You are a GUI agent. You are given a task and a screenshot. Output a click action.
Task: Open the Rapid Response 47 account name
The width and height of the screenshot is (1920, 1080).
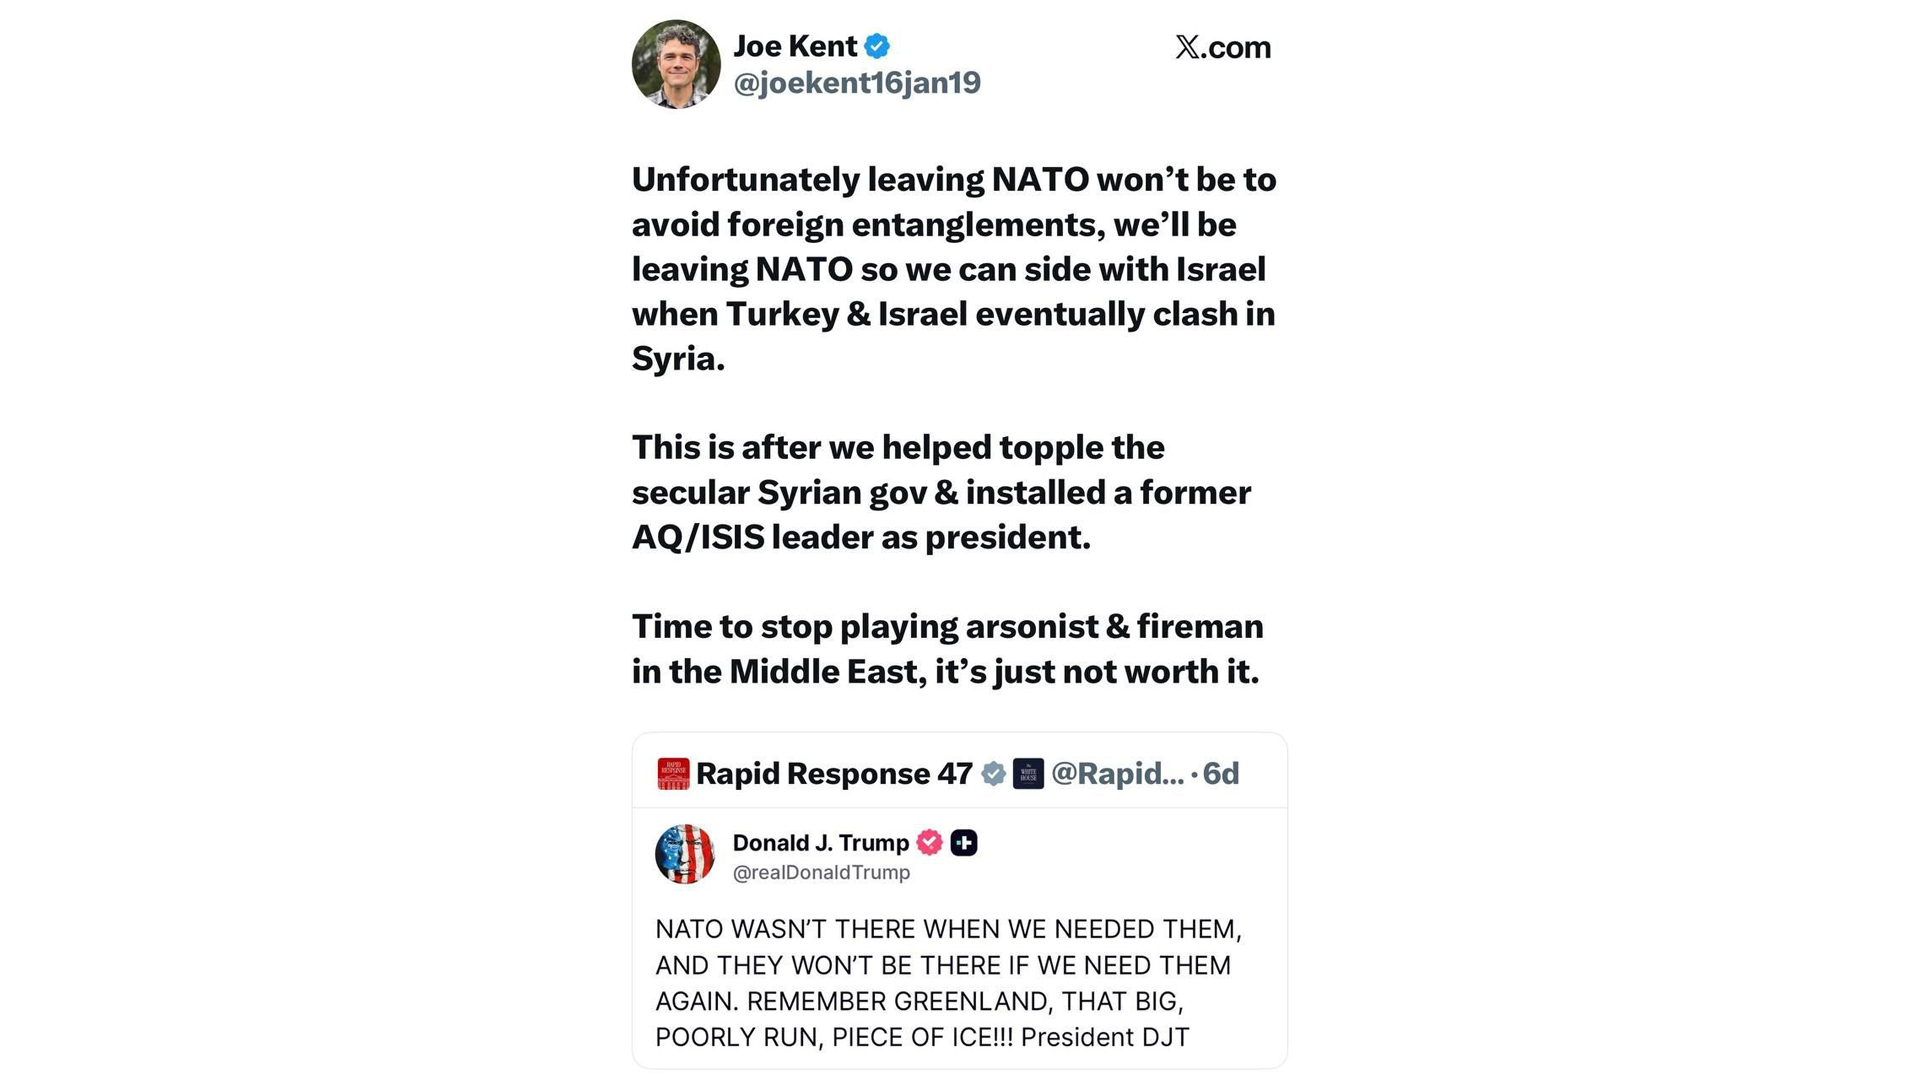(x=834, y=774)
